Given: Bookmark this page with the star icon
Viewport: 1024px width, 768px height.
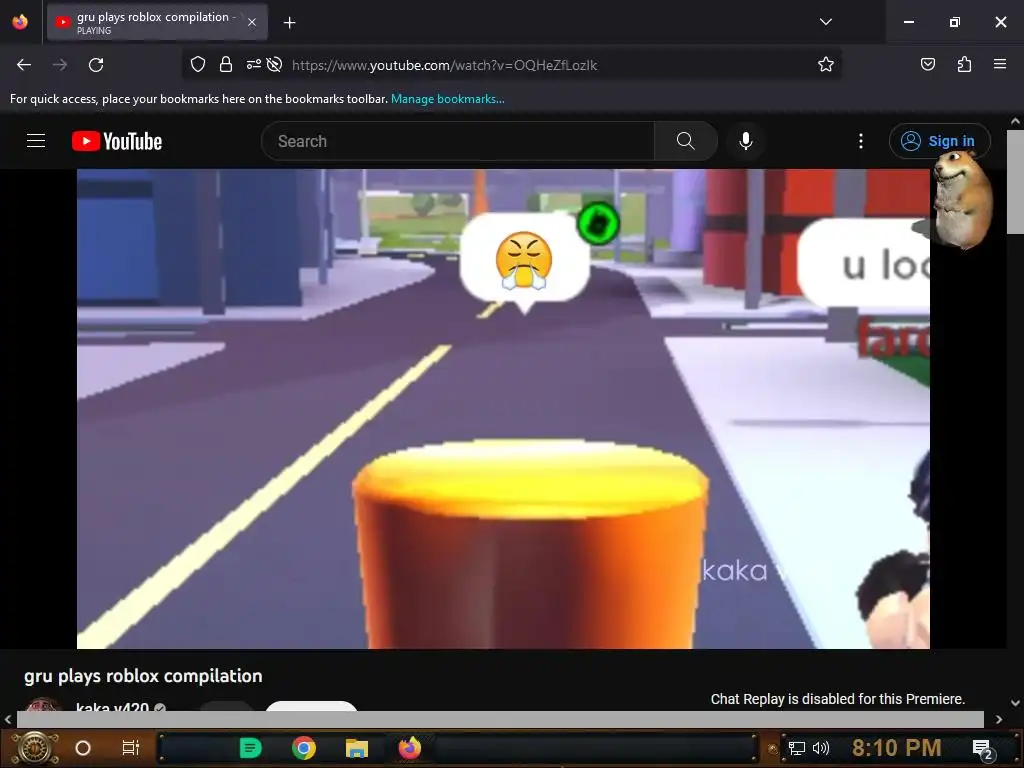Looking at the screenshot, I should click(x=825, y=64).
